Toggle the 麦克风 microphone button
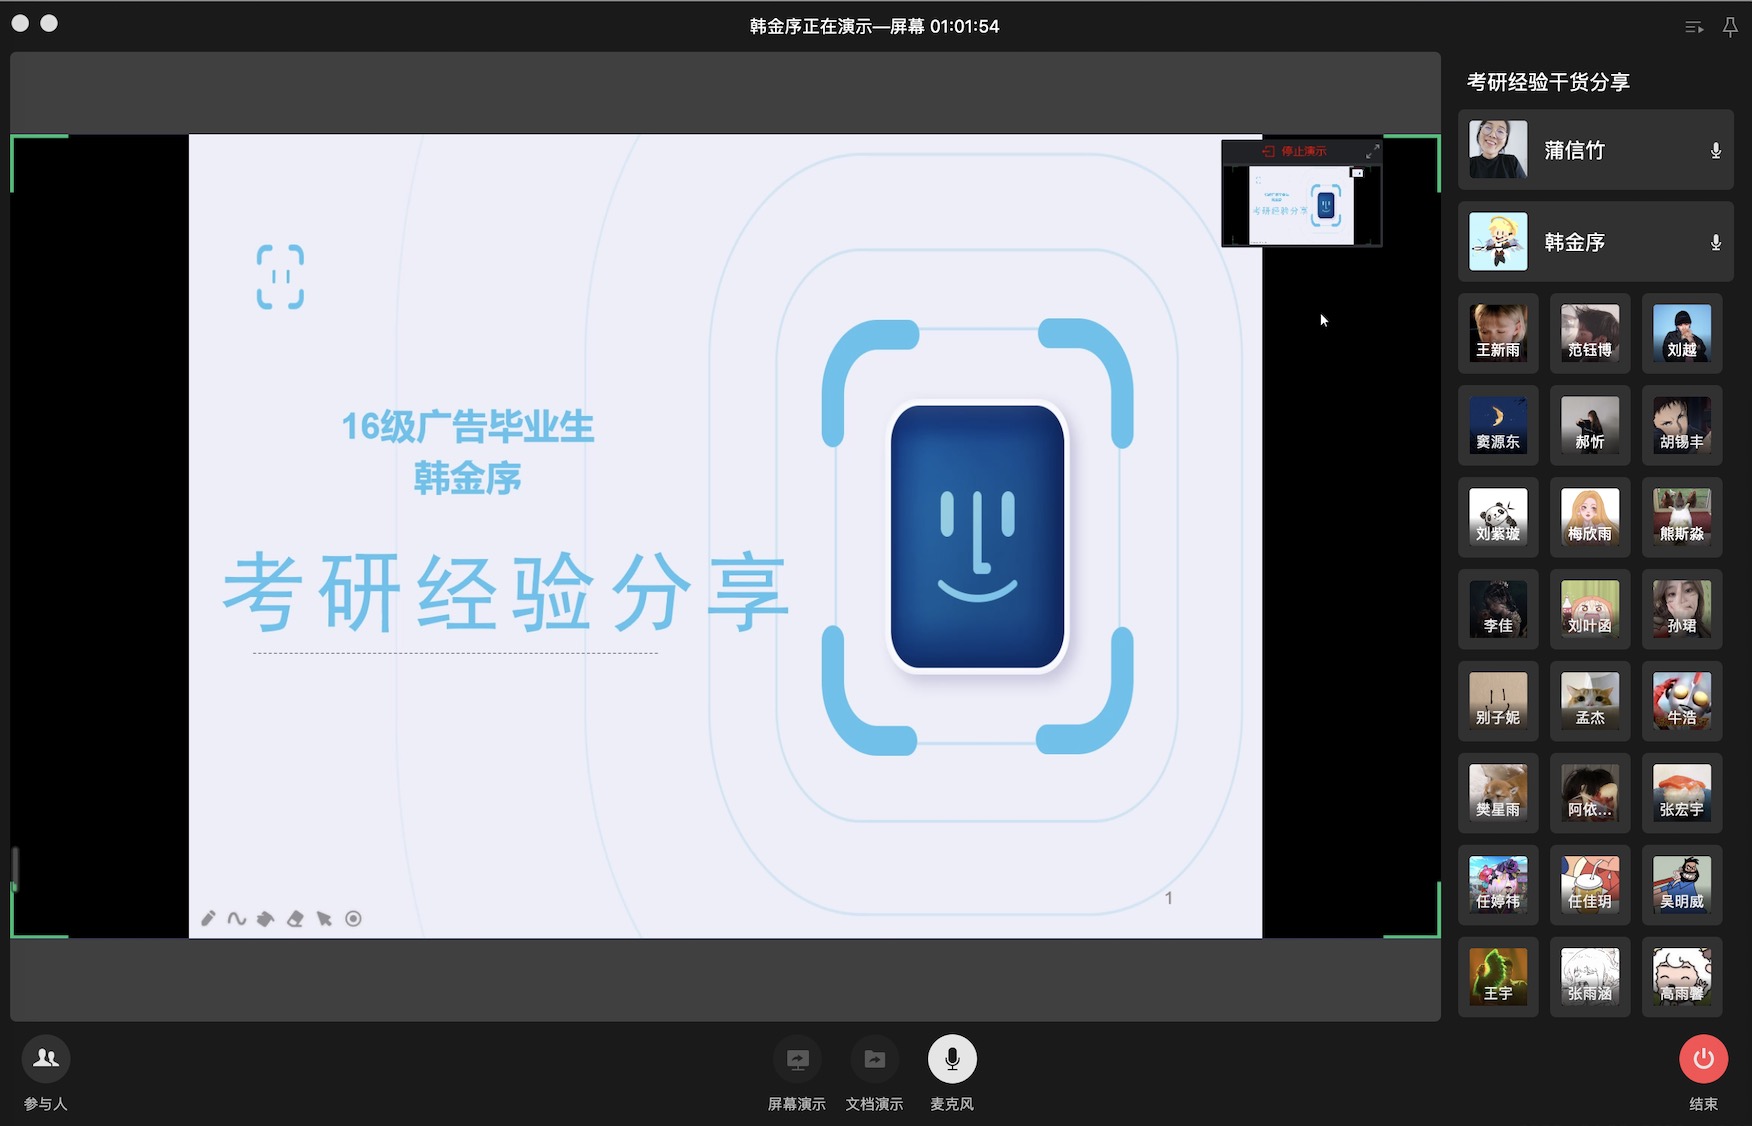Screen dimensions: 1752x1126 951,1059
